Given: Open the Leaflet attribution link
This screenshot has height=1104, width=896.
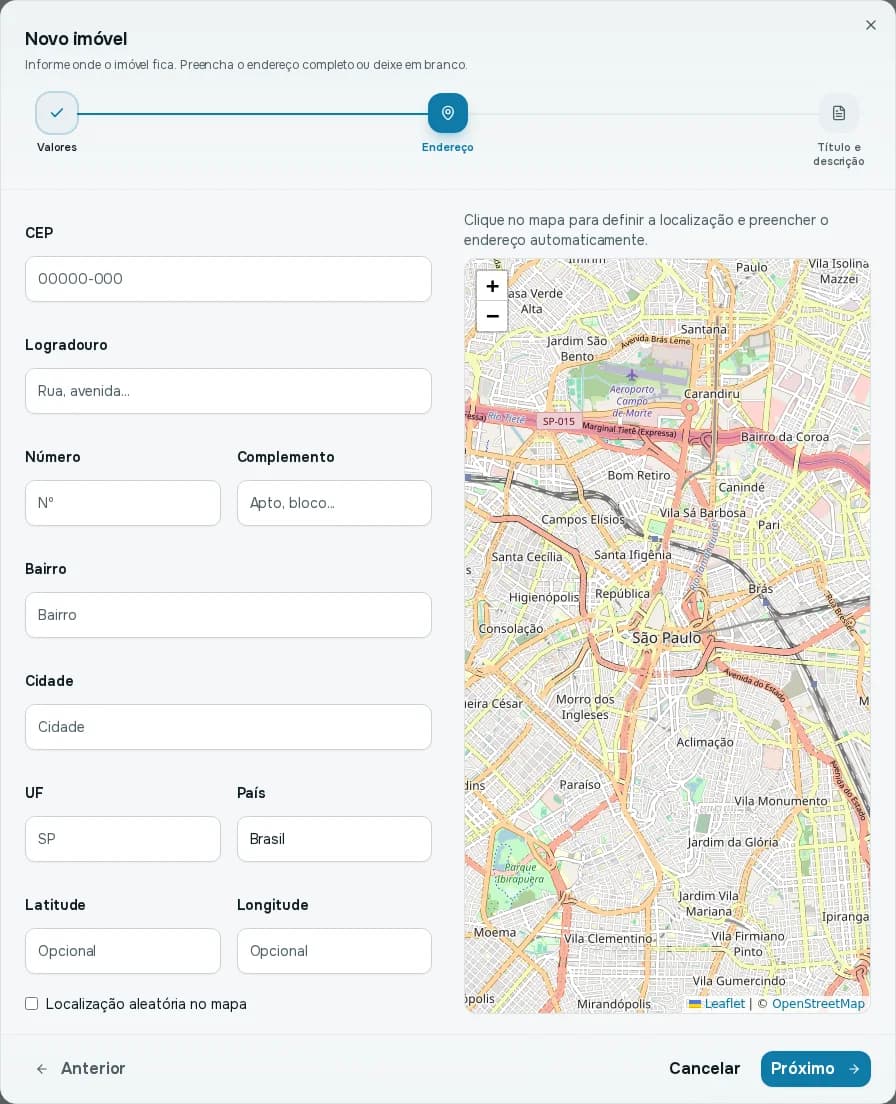Looking at the screenshot, I should pos(717,1003).
